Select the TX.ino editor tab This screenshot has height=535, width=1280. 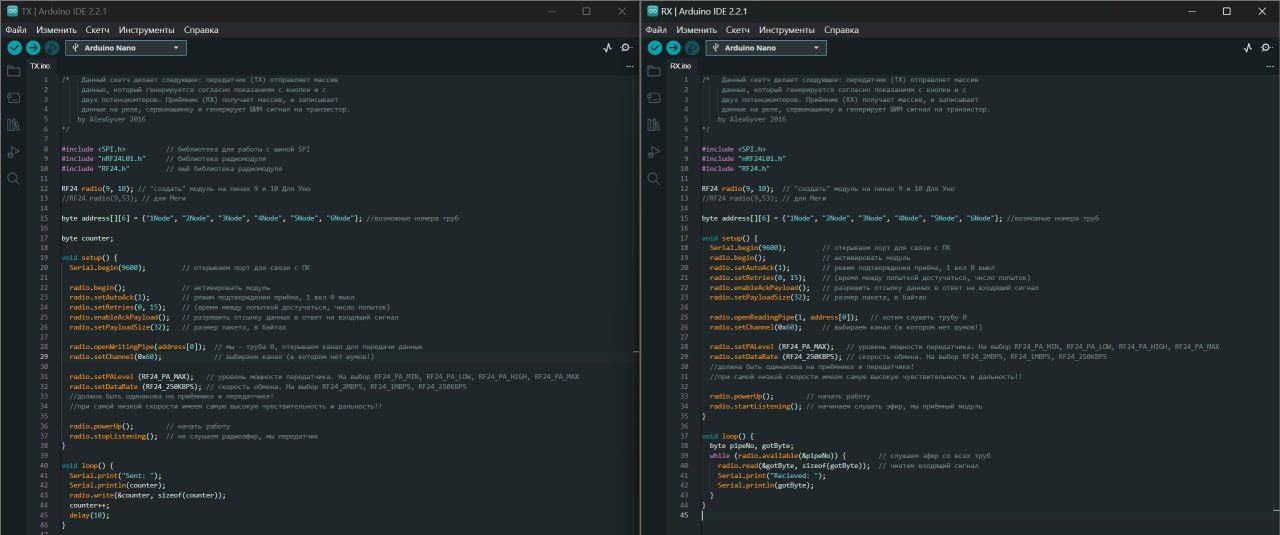39,66
